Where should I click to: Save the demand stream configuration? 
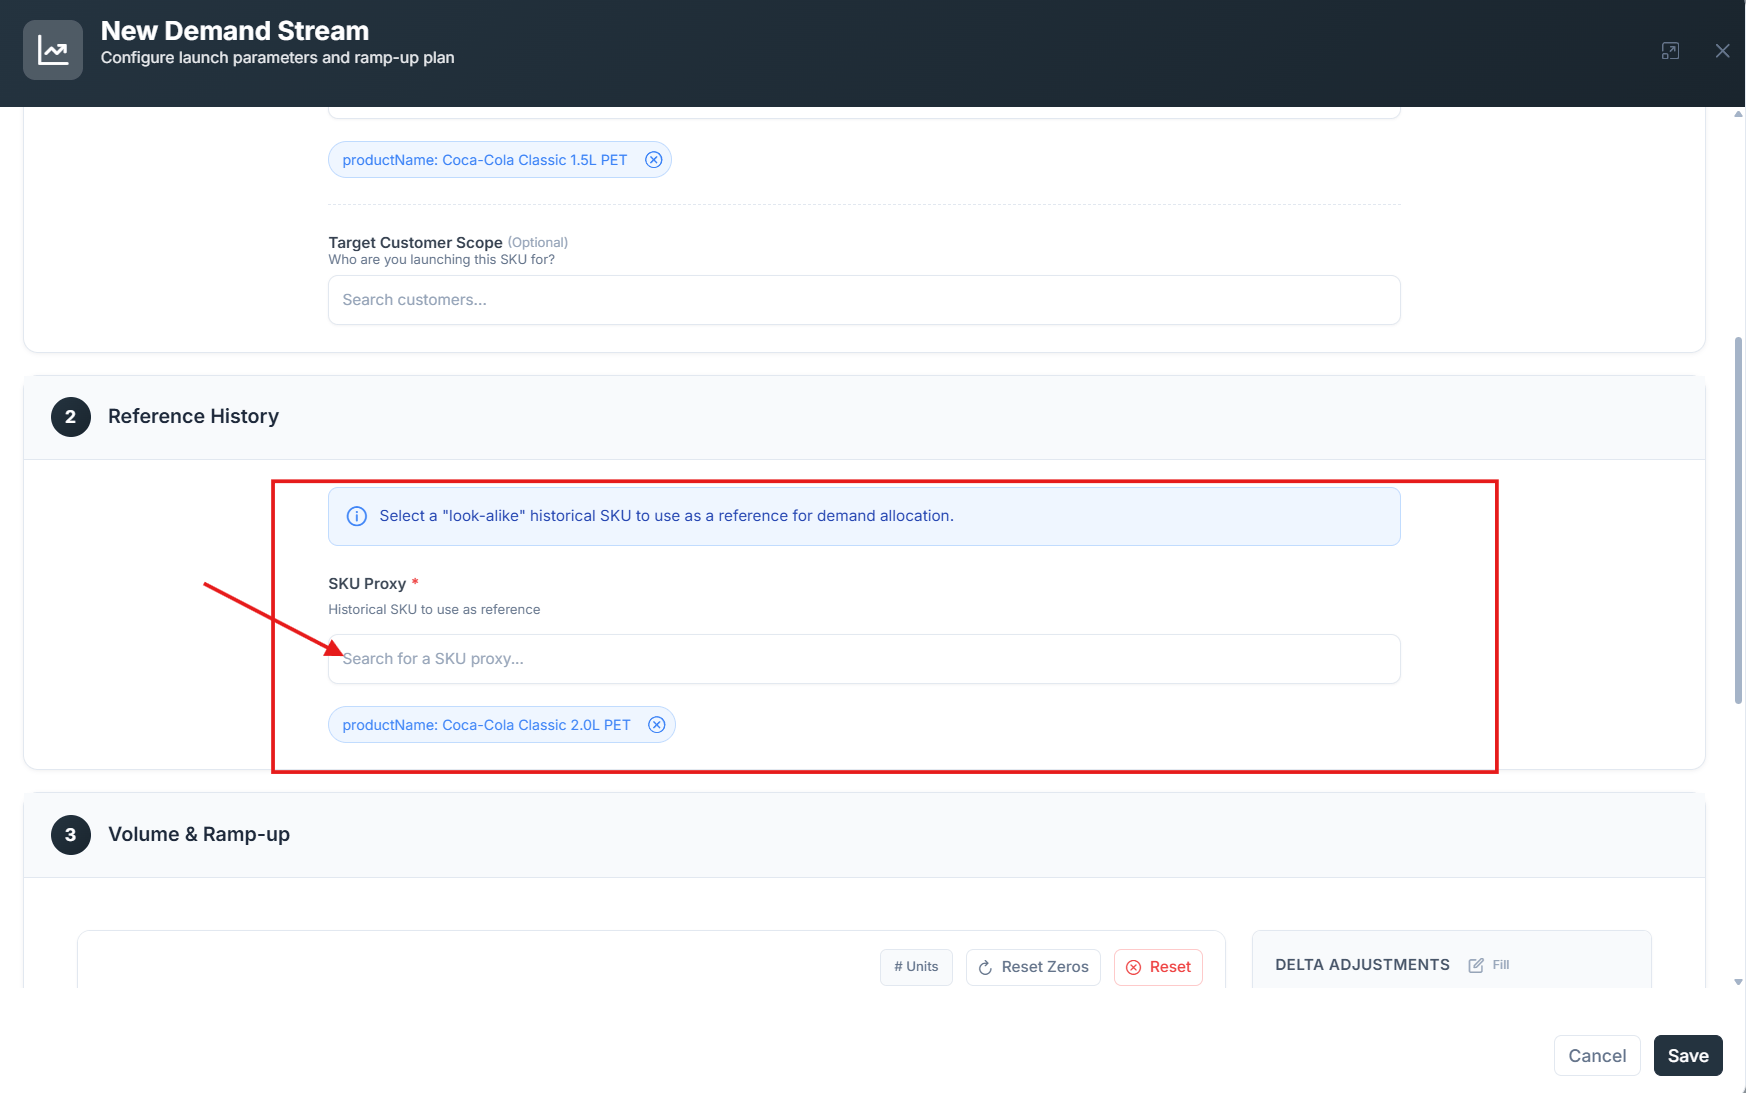[1688, 1056]
